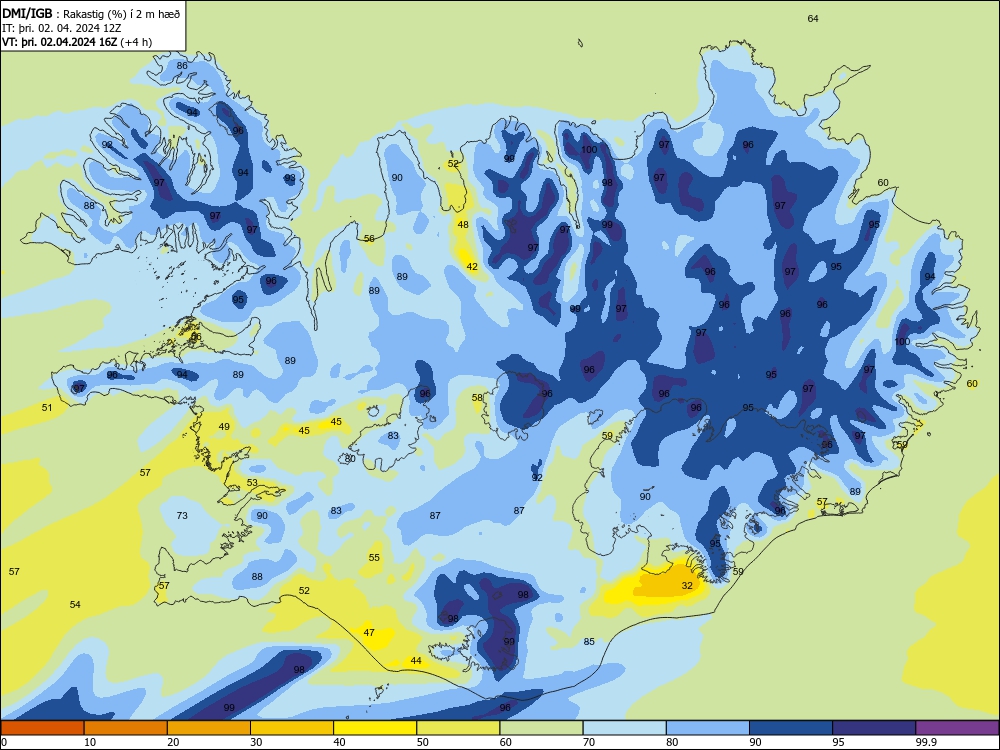Click the VT valid time line 16Z
Image resolution: width=1000 pixels, height=750 pixels.
[x=77, y=42]
